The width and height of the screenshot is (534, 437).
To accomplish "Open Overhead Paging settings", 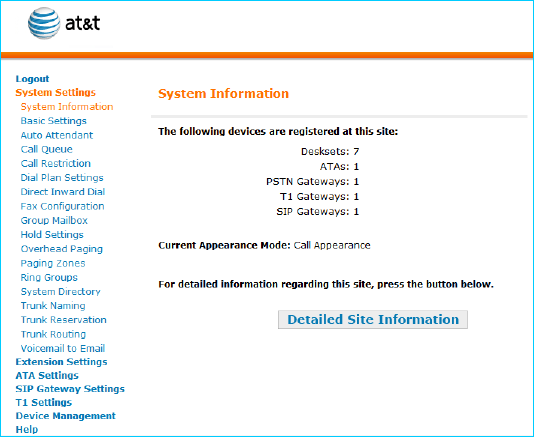I will click(x=61, y=249).
